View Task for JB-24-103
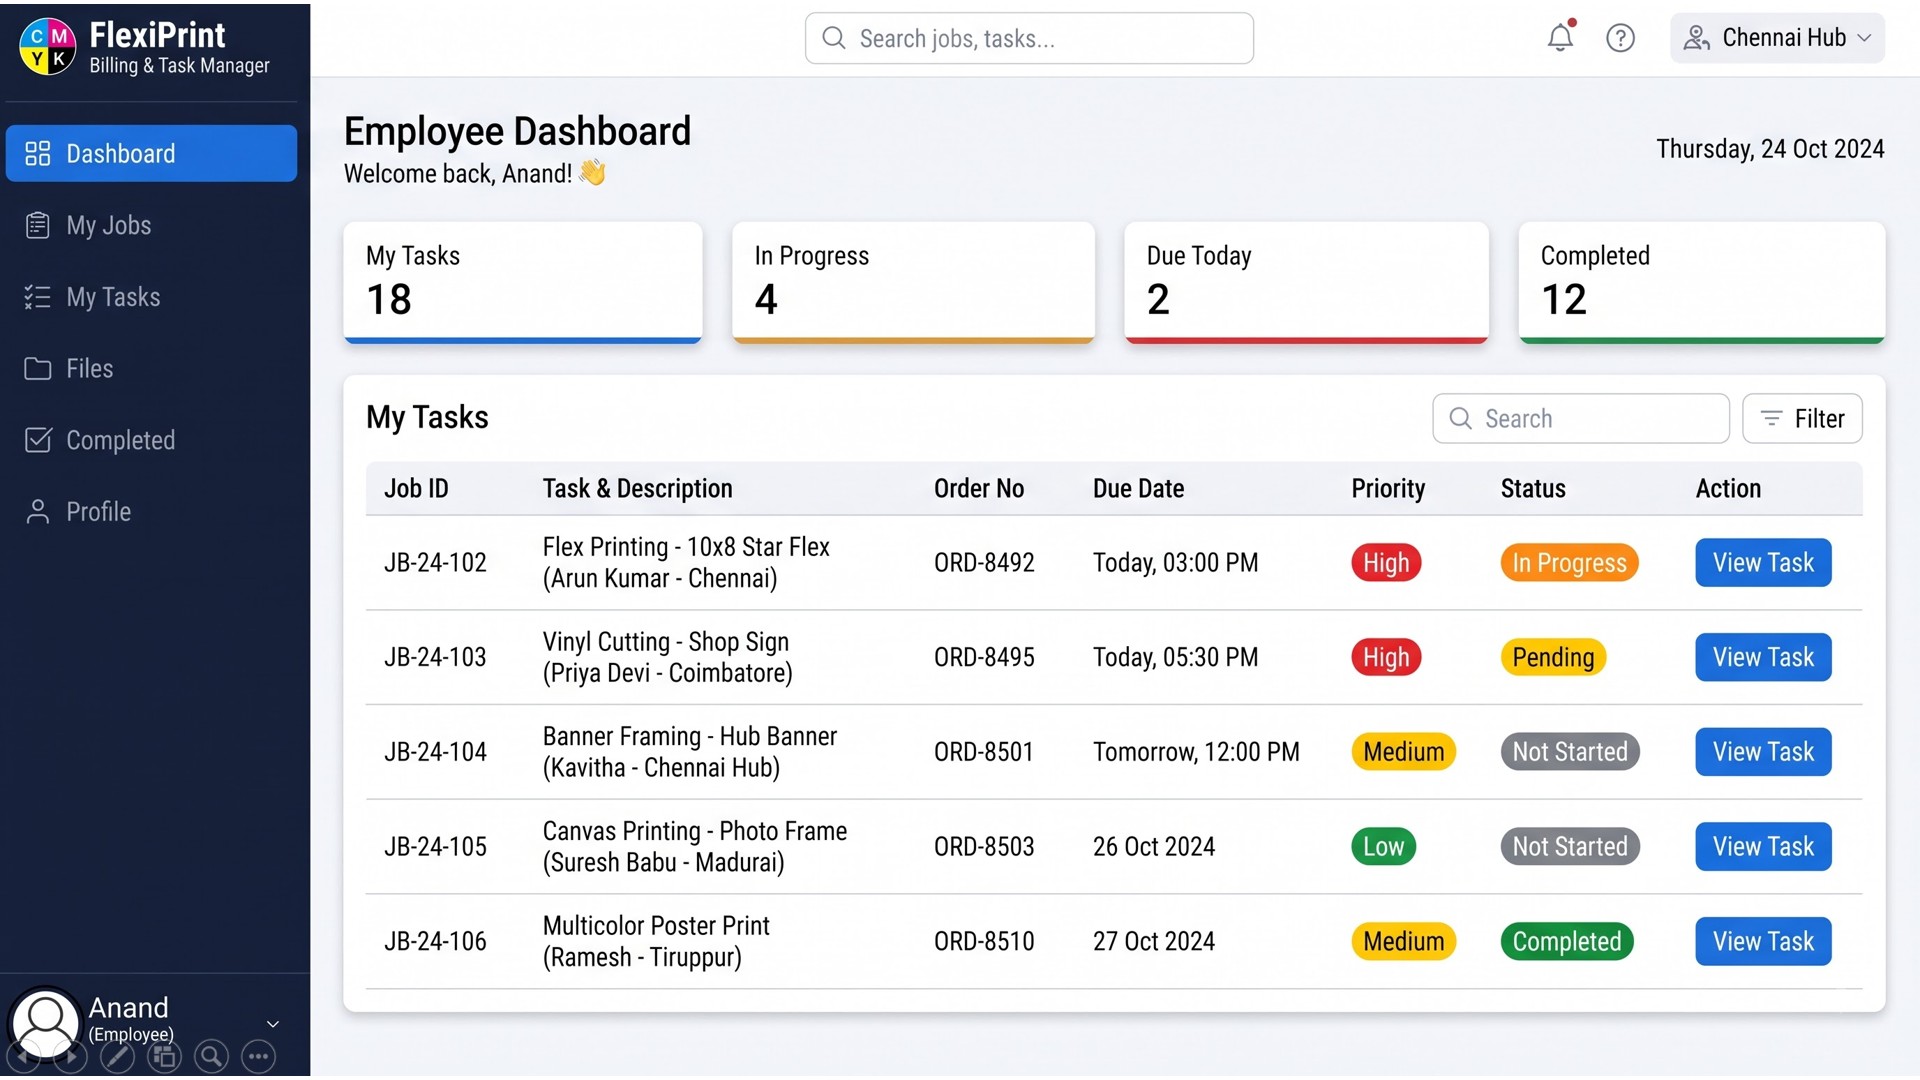The image size is (1920, 1080). pyautogui.click(x=1763, y=657)
